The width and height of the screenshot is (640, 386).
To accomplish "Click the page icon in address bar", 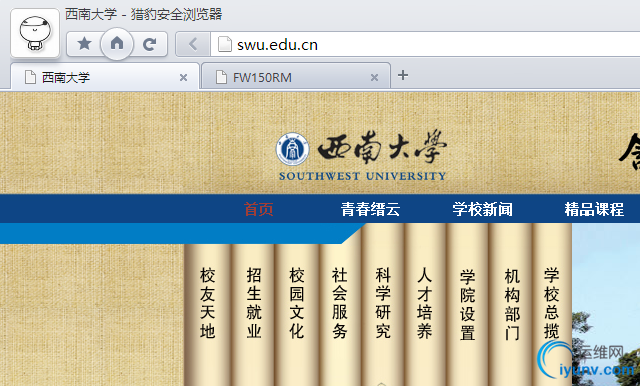I will tap(224, 44).
